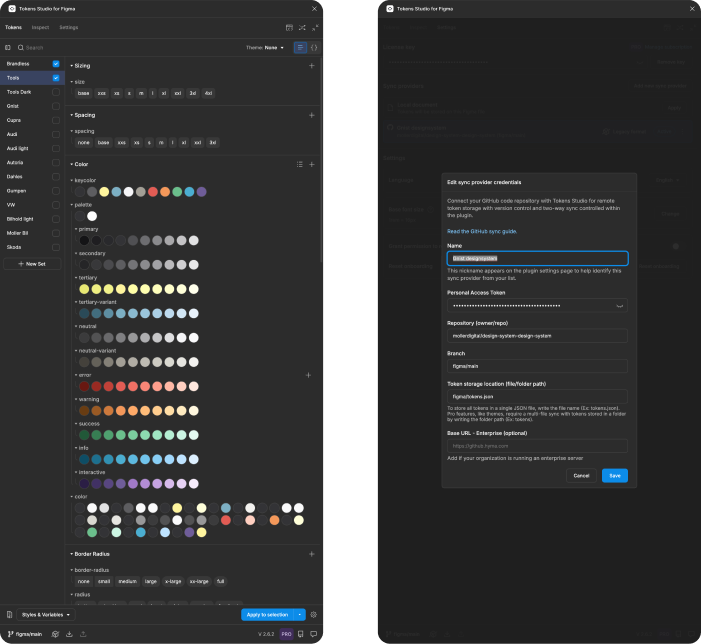Image resolution: width=701 pixels, height=644 pixels.
Task: Click the New Set button
Action: pyautogui.click(x=32, y=264)
